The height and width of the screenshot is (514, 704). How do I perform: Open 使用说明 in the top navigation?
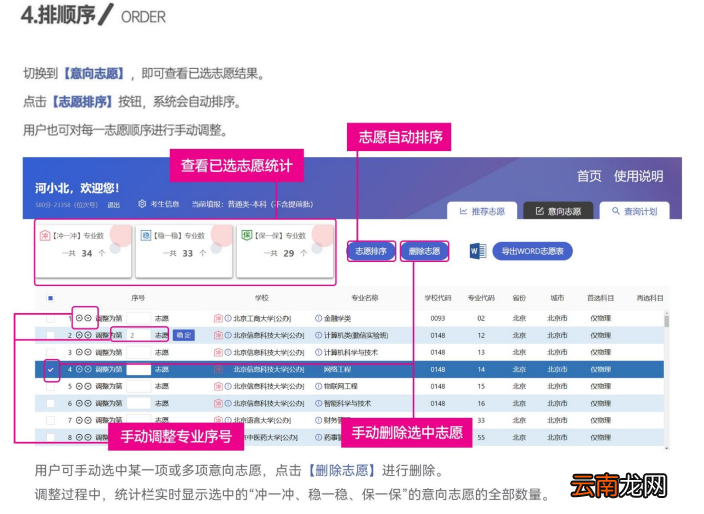(638, 176)
